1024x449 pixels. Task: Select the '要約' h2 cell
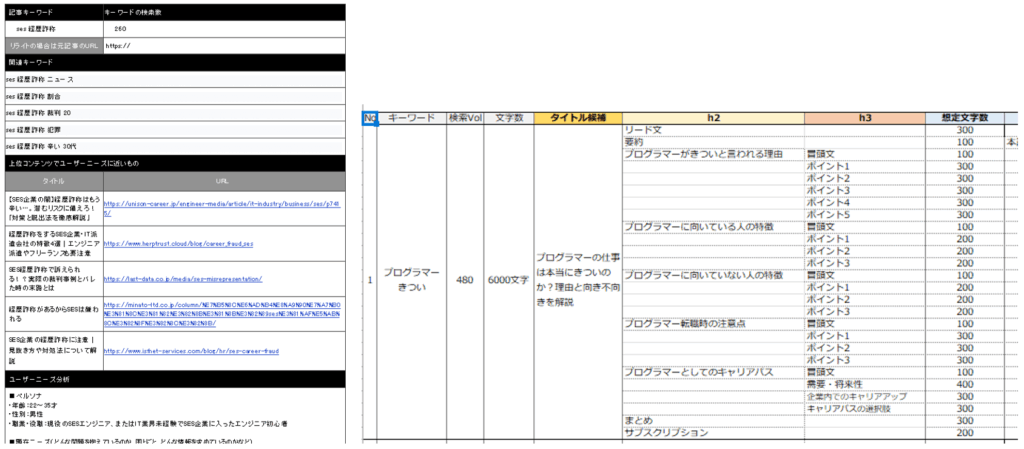pos(713,142)
